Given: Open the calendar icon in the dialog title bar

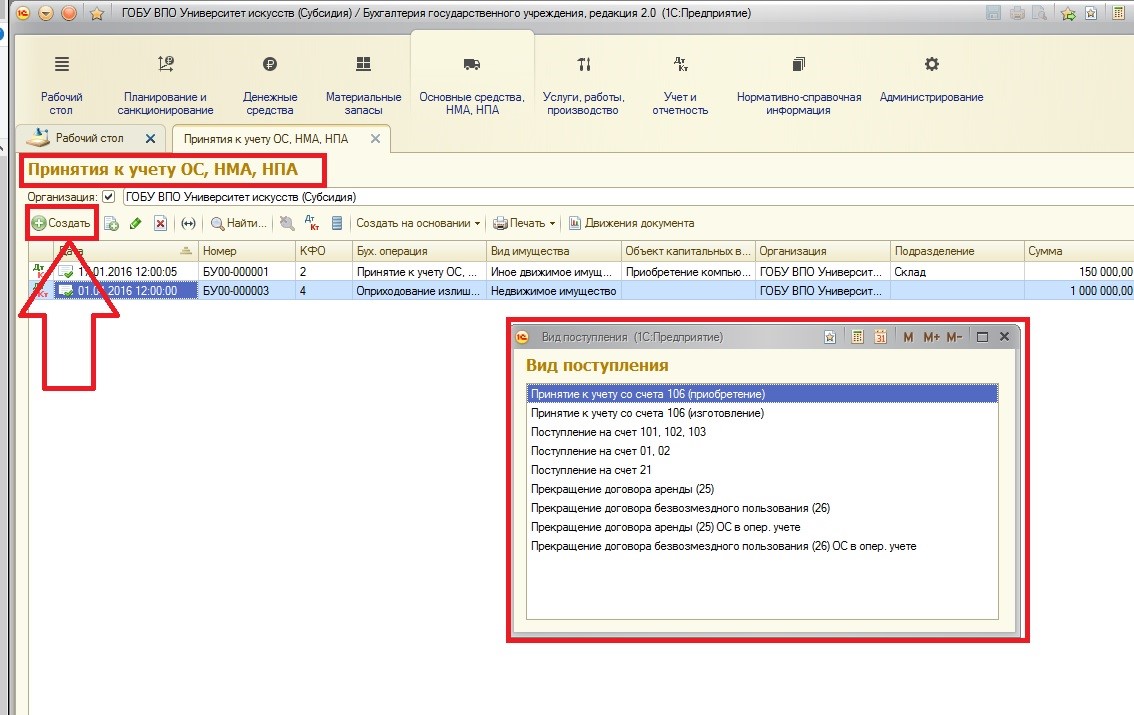Looking at the screenshot, I should [x=881, y=338].
